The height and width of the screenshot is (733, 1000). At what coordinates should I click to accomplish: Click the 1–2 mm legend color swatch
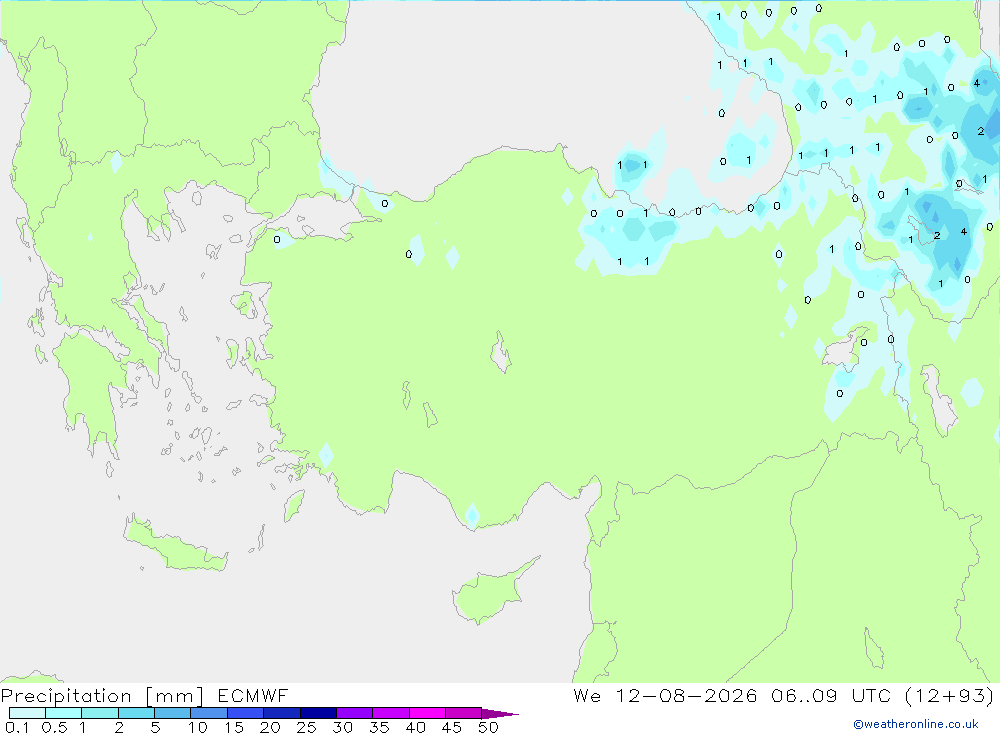coord(100,713)
